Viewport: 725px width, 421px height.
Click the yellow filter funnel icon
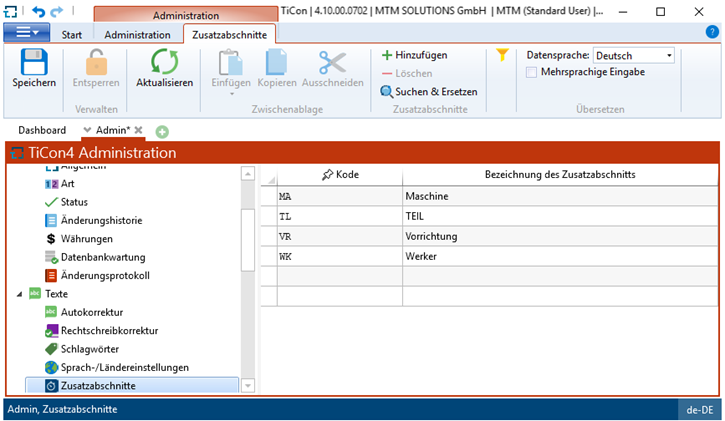tap(502, 55)
